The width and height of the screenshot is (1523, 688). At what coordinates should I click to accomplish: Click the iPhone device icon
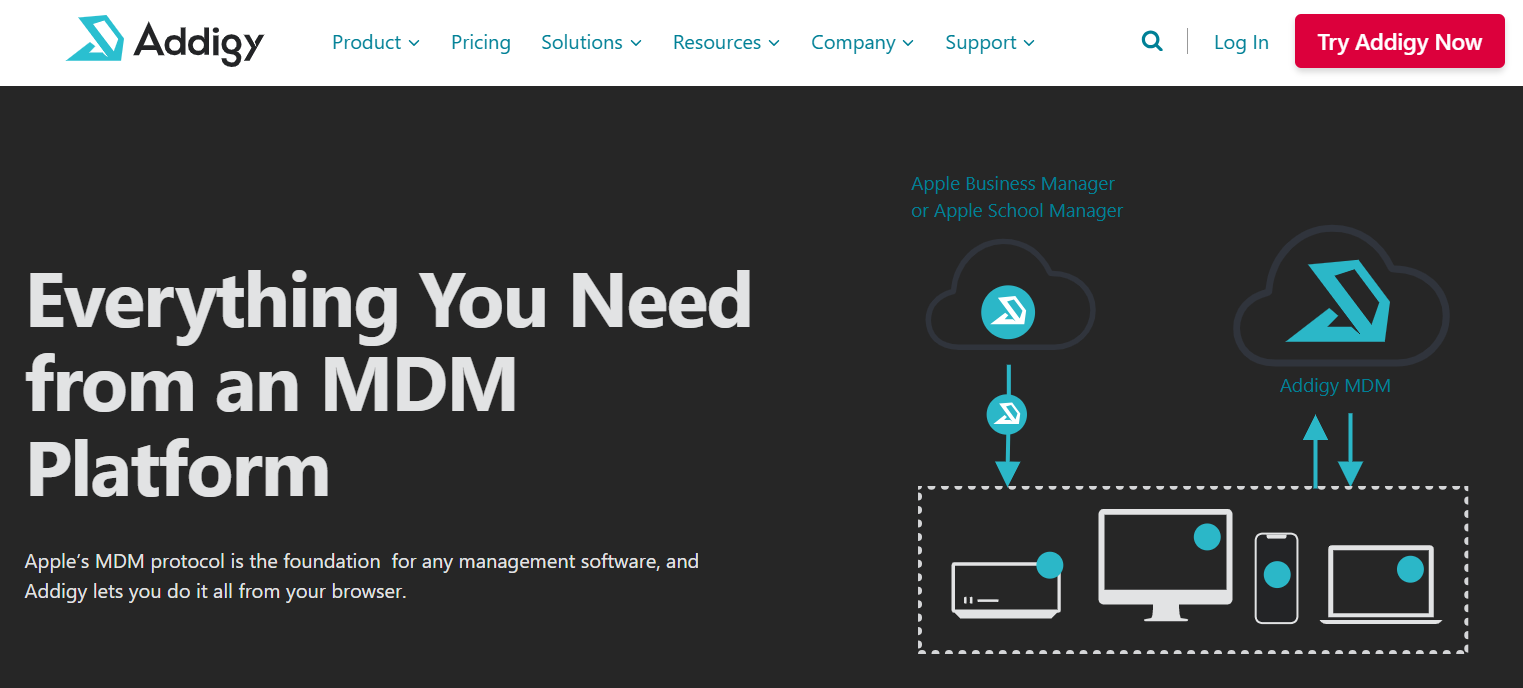[x=1276, y=578]
